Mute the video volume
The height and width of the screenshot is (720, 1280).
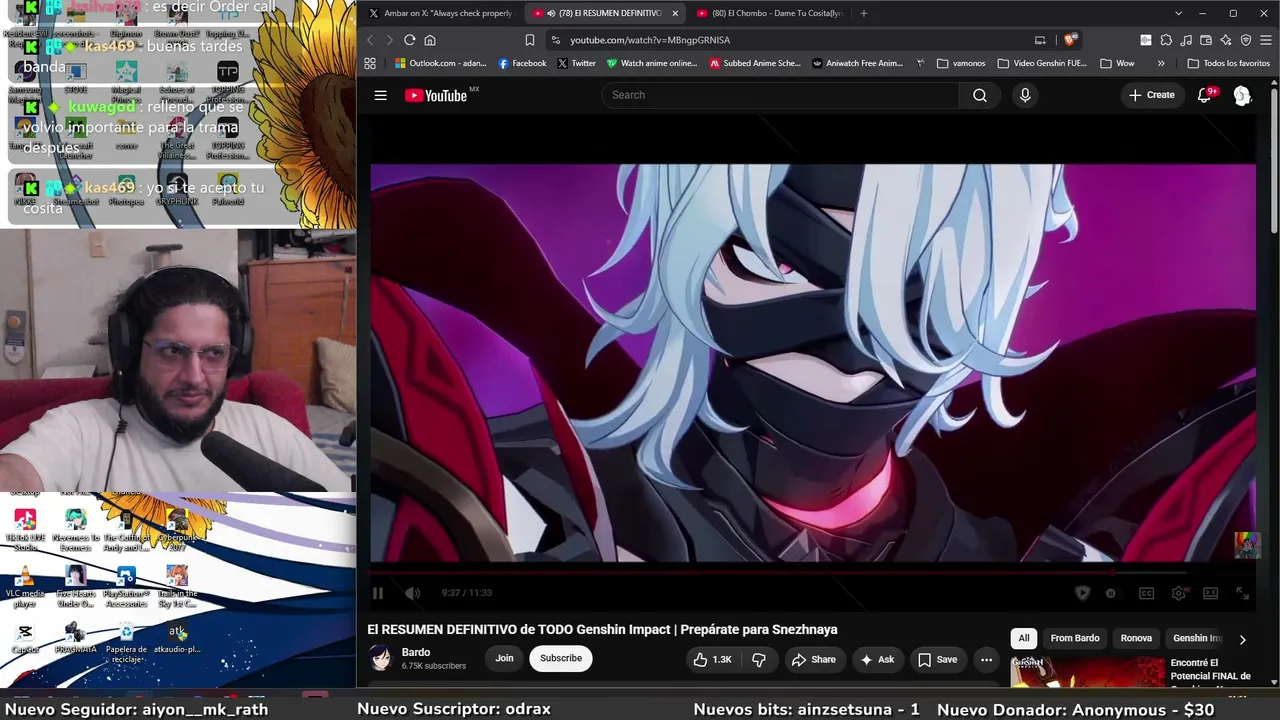click(412, 593)
